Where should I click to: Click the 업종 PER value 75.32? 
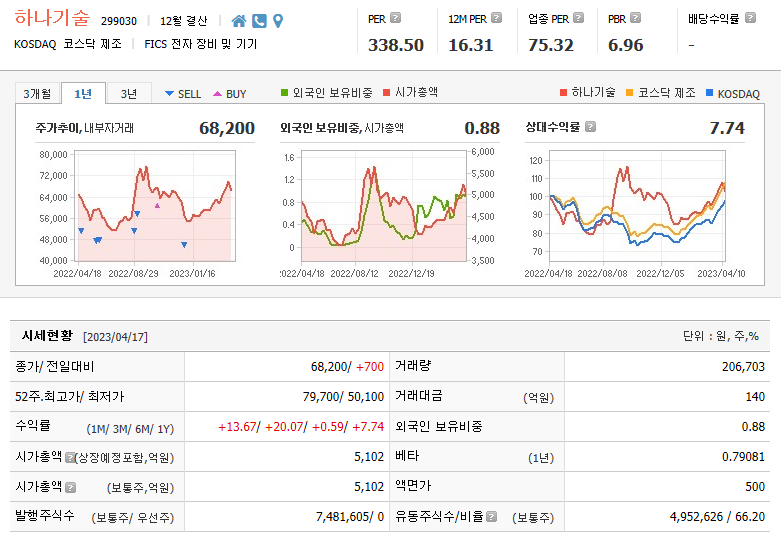coord(551,45)
